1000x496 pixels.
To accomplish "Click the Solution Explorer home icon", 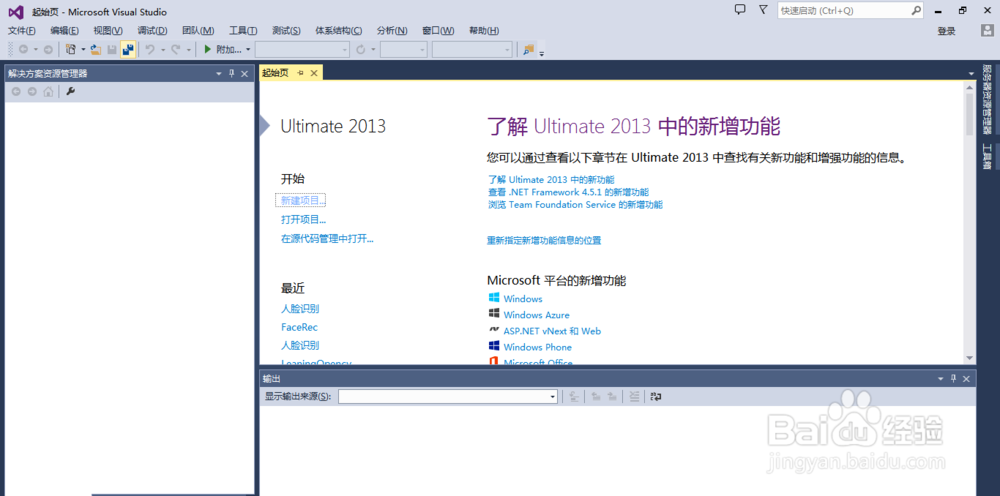I will [x=48, y=92].
